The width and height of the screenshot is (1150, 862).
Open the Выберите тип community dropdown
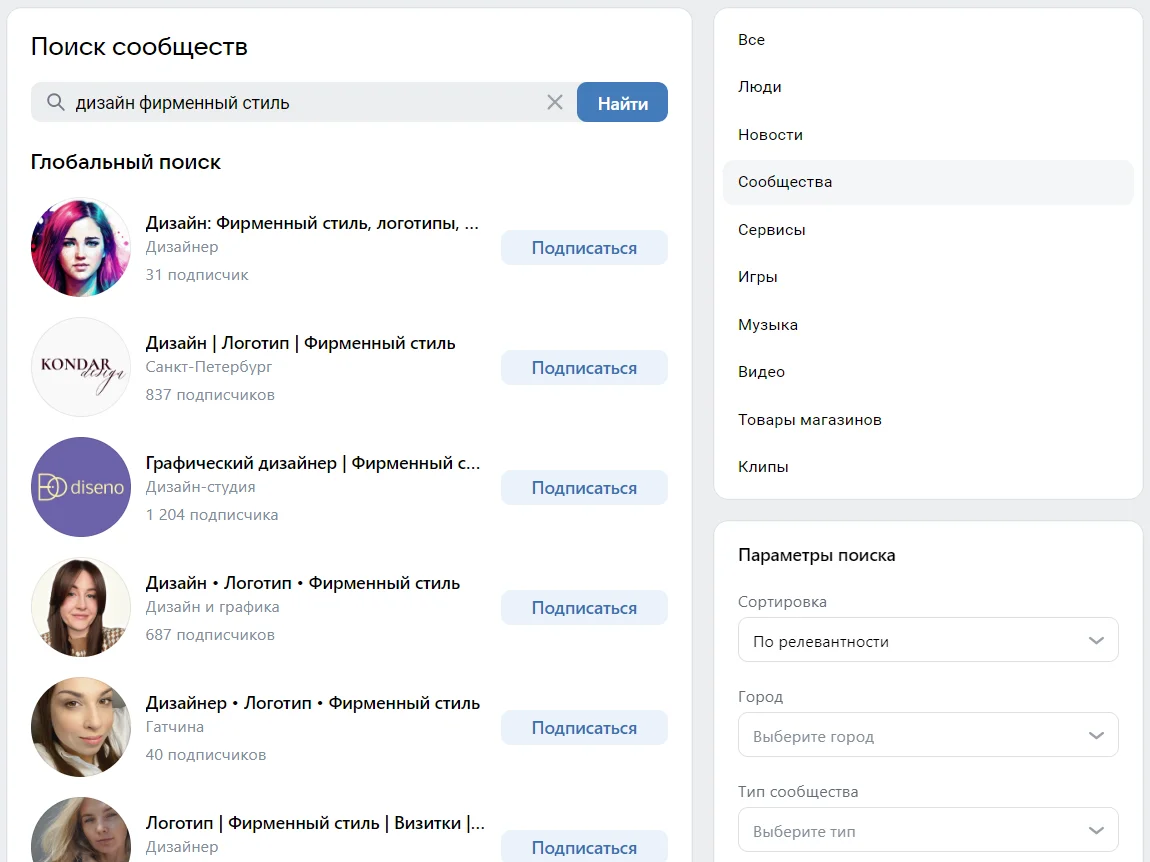pos(927,831)
